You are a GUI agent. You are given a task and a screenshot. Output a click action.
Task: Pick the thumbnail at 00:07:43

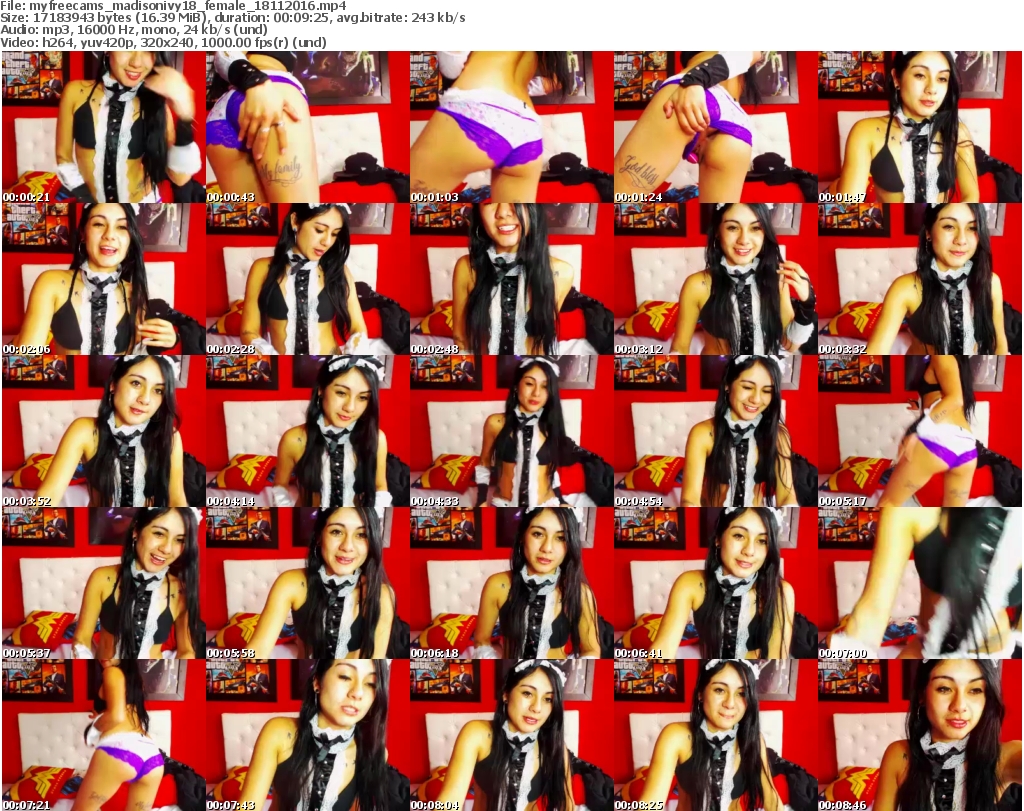[306, 735]
